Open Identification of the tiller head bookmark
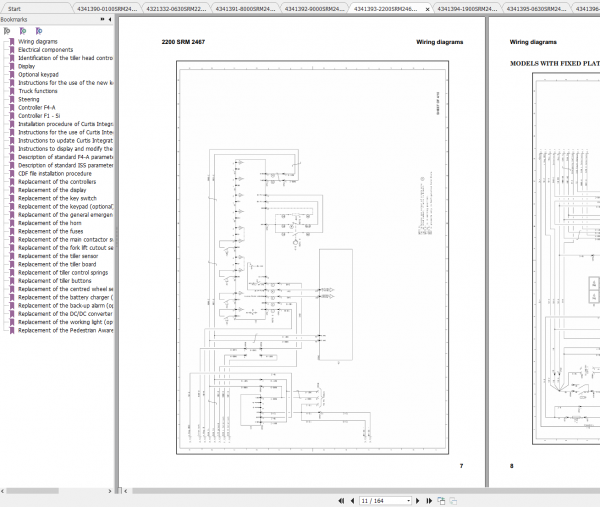600x507 pixels. coord(65,58)
